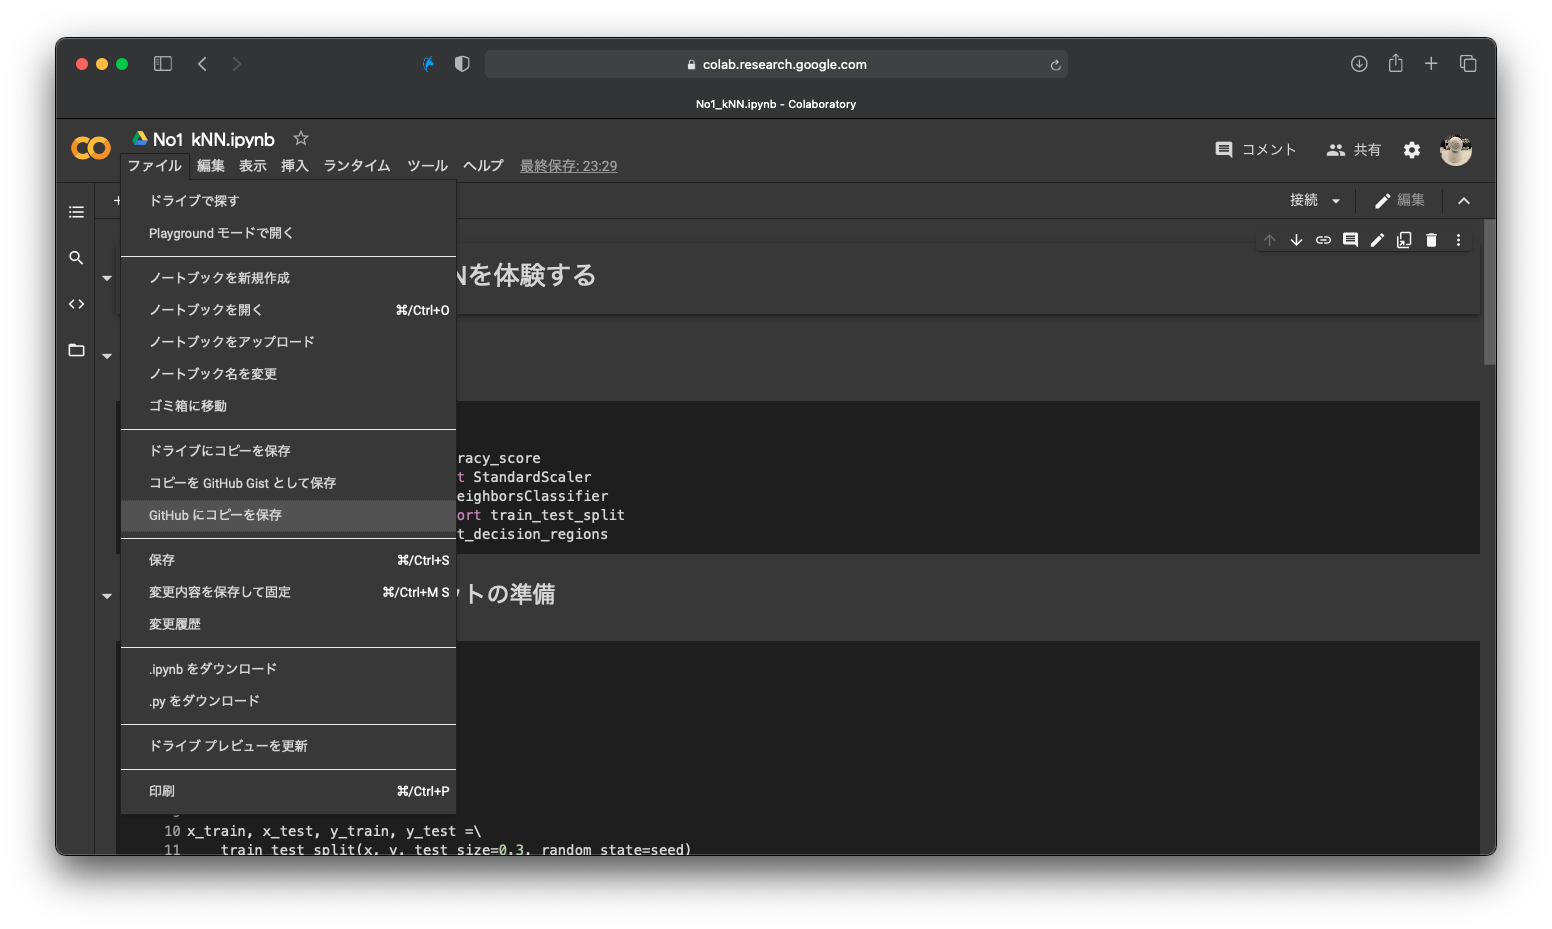Open the table of contents sidebar
Image resolution: width=1552 pixels, height=929 pixels.
click(x=76, y=212)
